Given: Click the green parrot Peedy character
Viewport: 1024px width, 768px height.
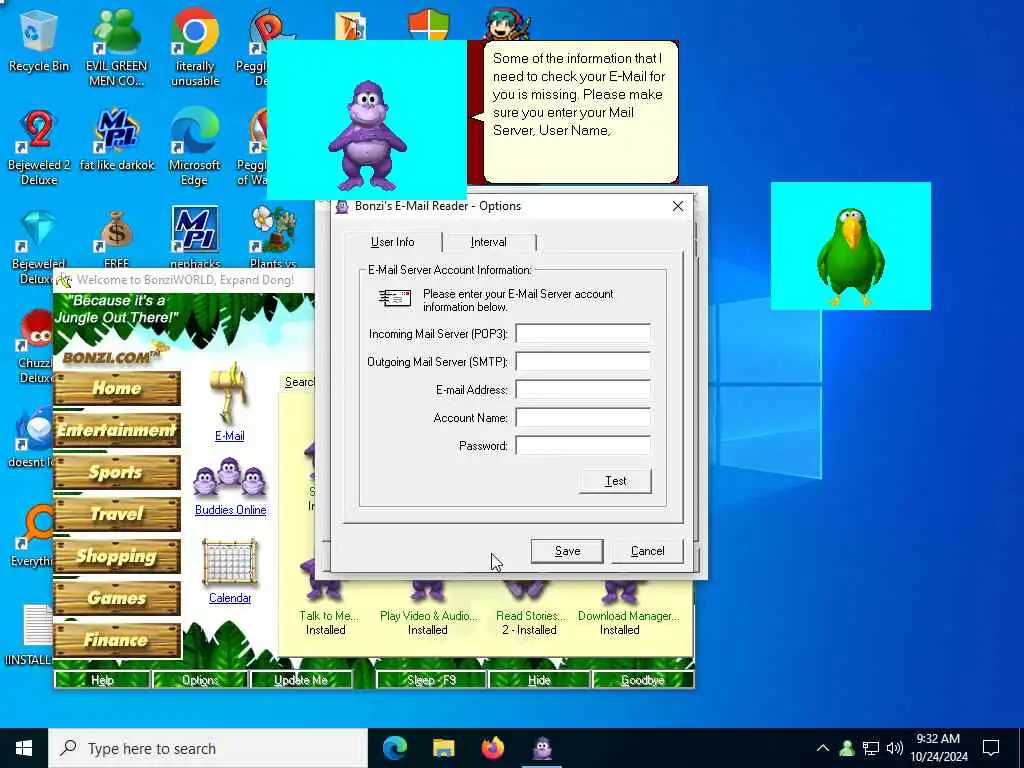Looking at the screenshot, I should [x=850, y=256].
